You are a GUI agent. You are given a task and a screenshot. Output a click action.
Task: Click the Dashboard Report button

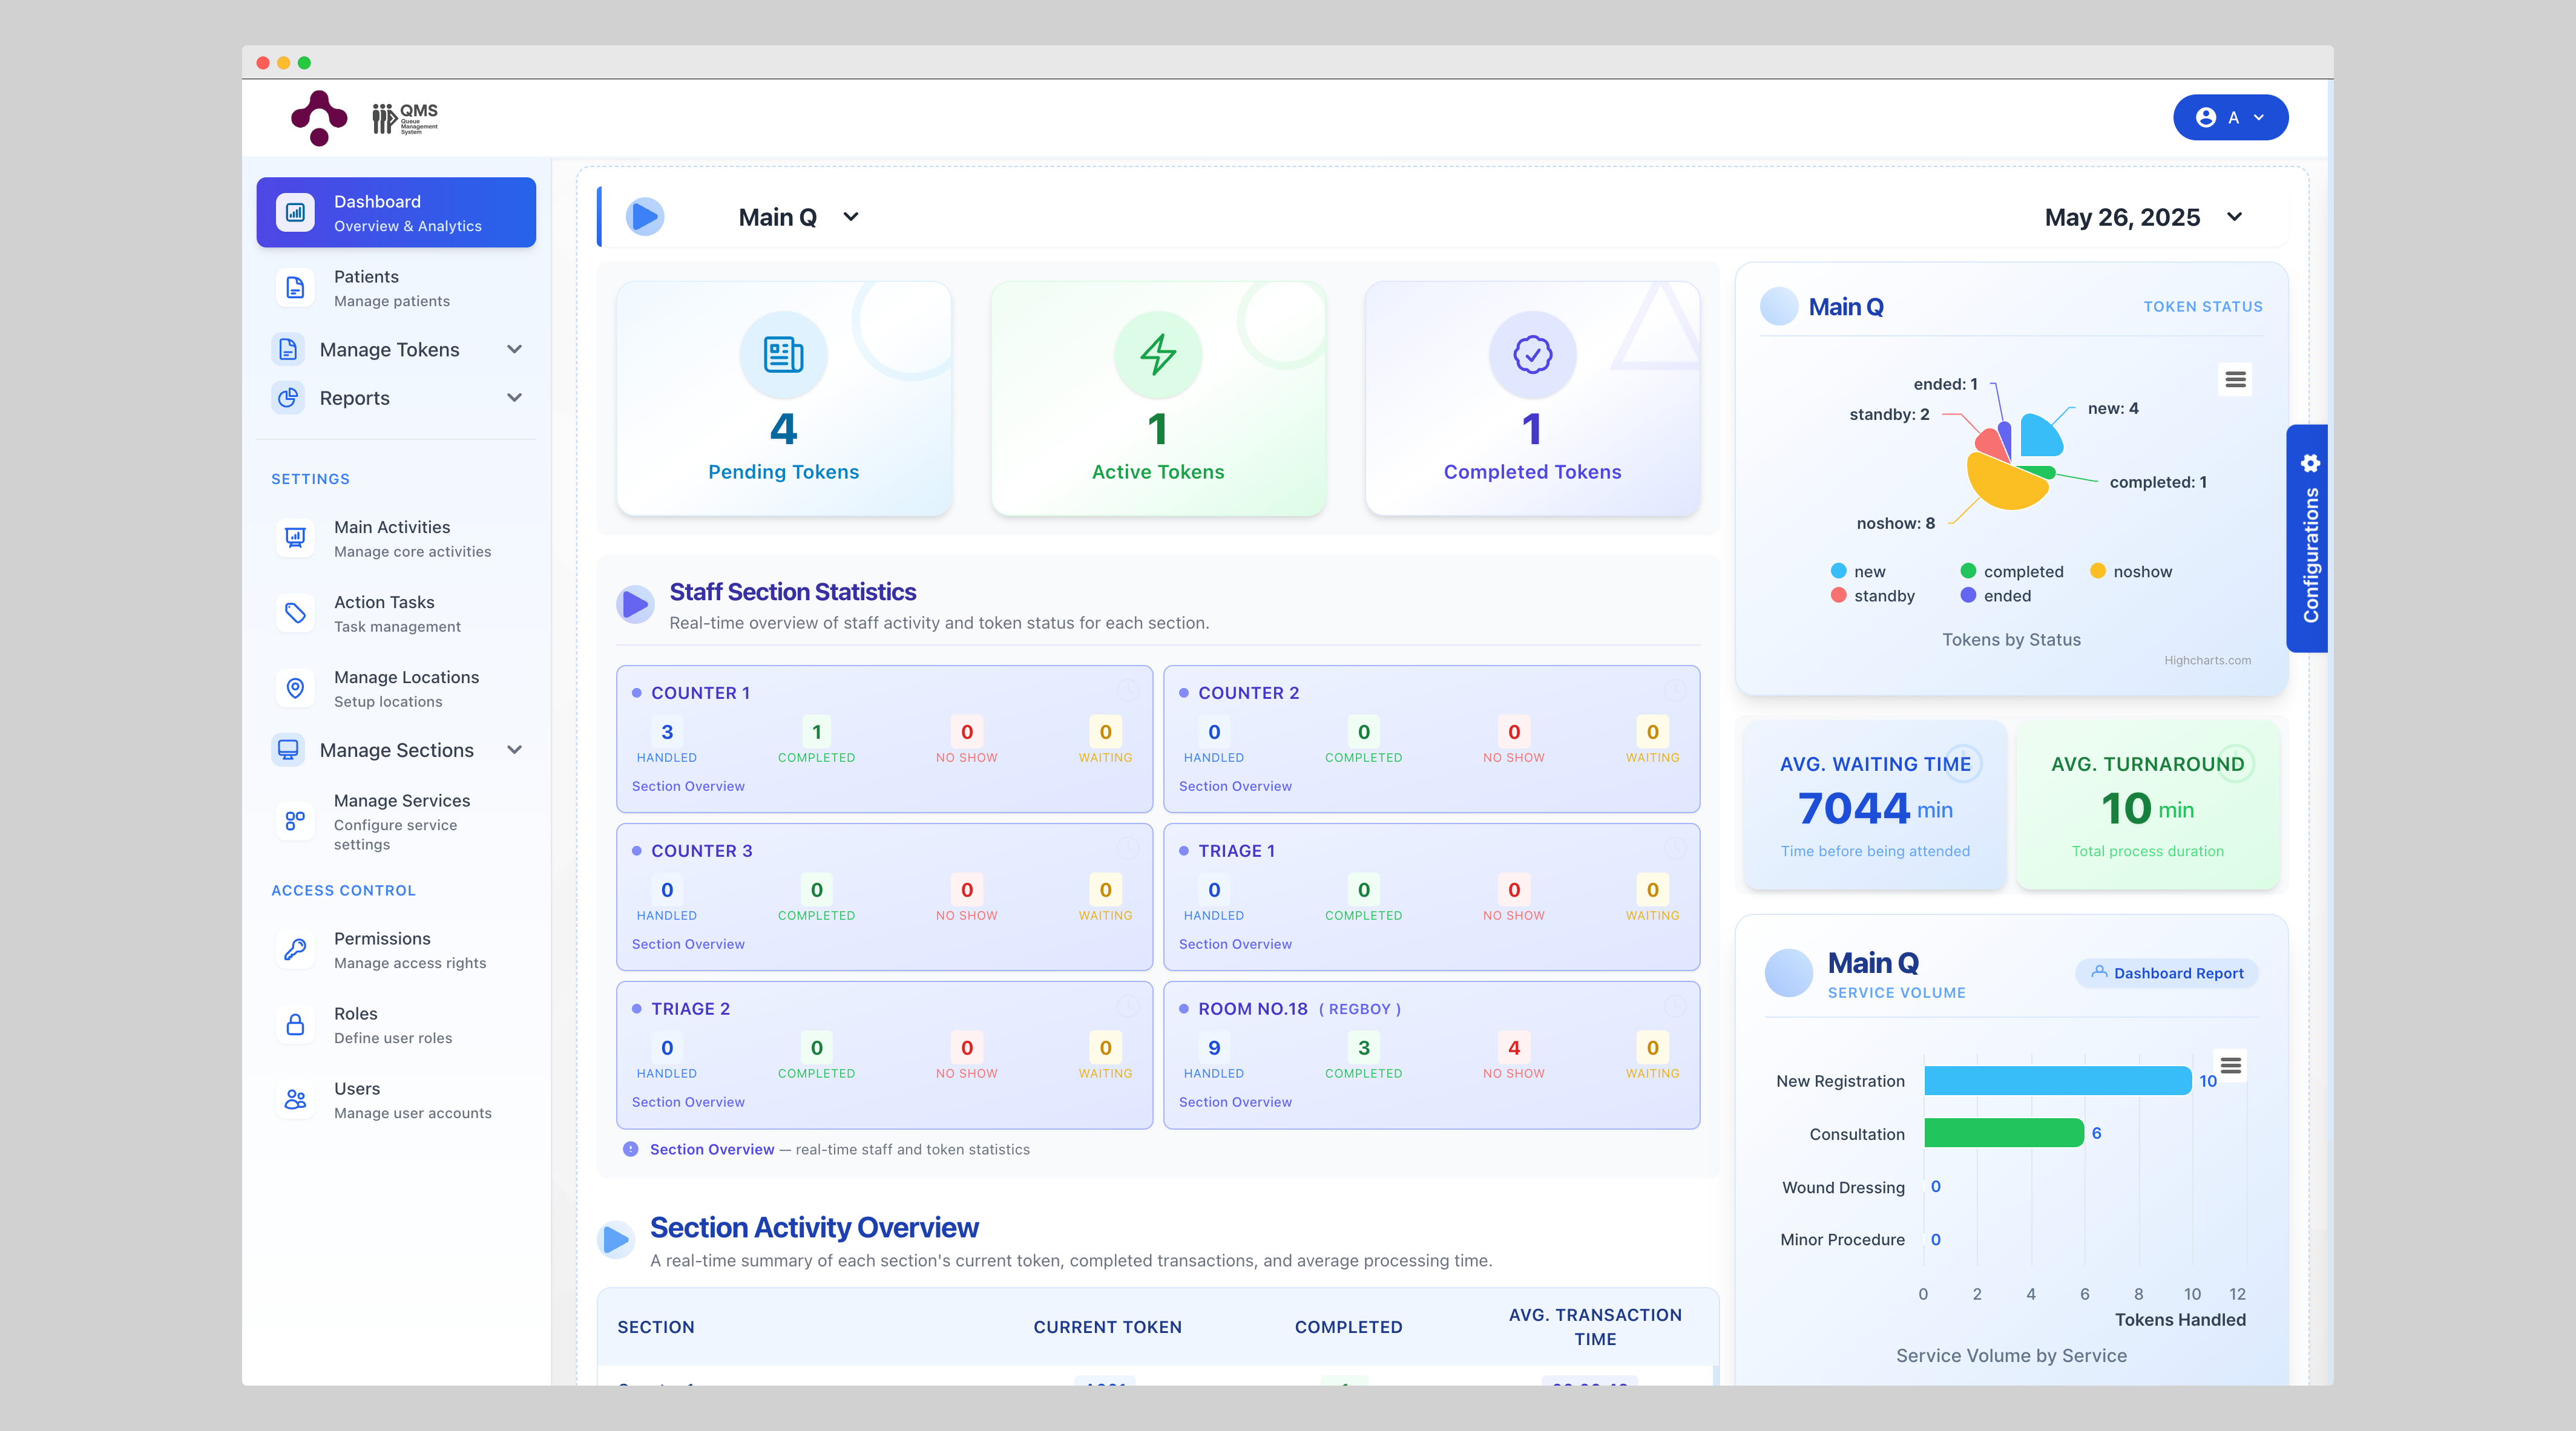pos(2167,973)
